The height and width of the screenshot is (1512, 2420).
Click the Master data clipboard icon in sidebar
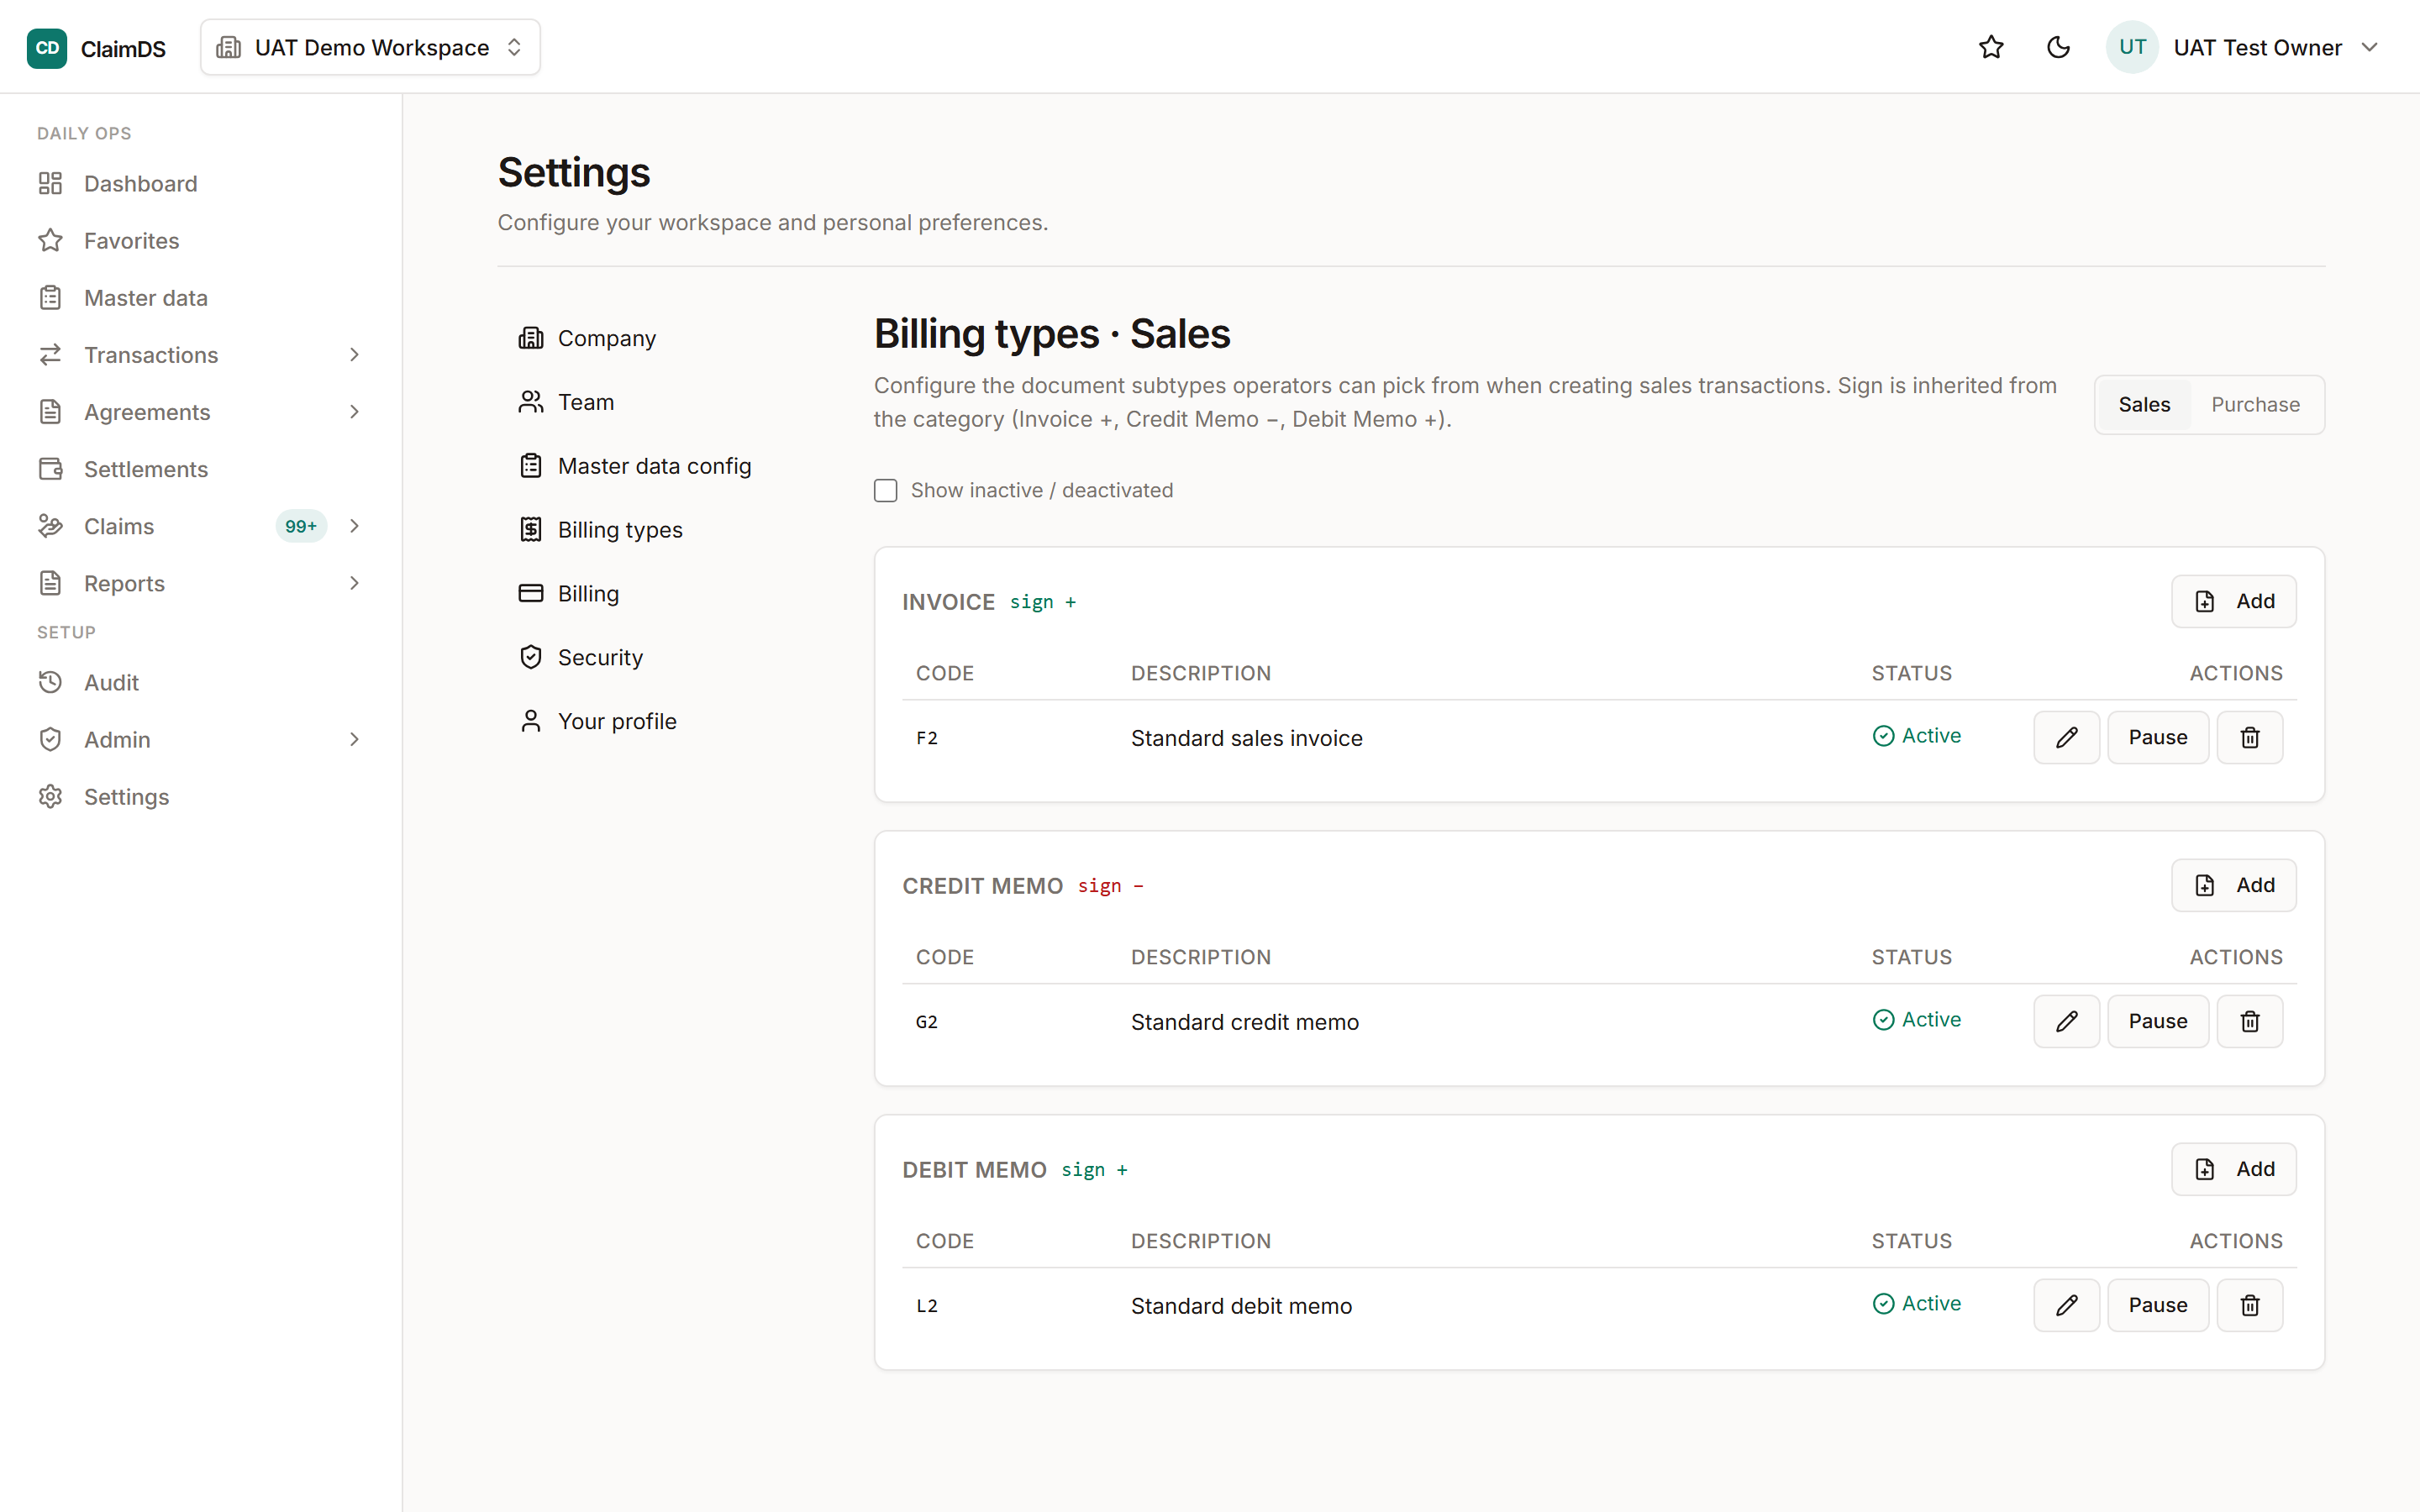tap(51, 298)
